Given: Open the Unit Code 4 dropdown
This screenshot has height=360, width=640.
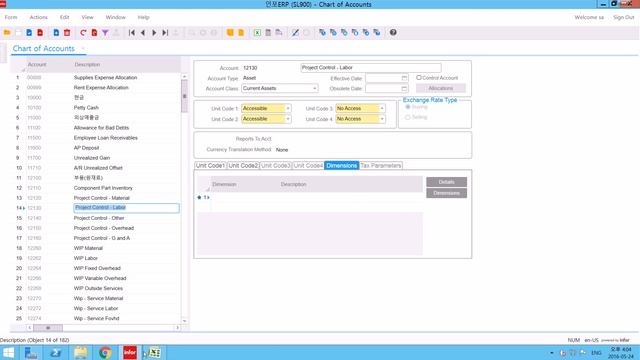Looking at the screenshot, I should 382,119.
